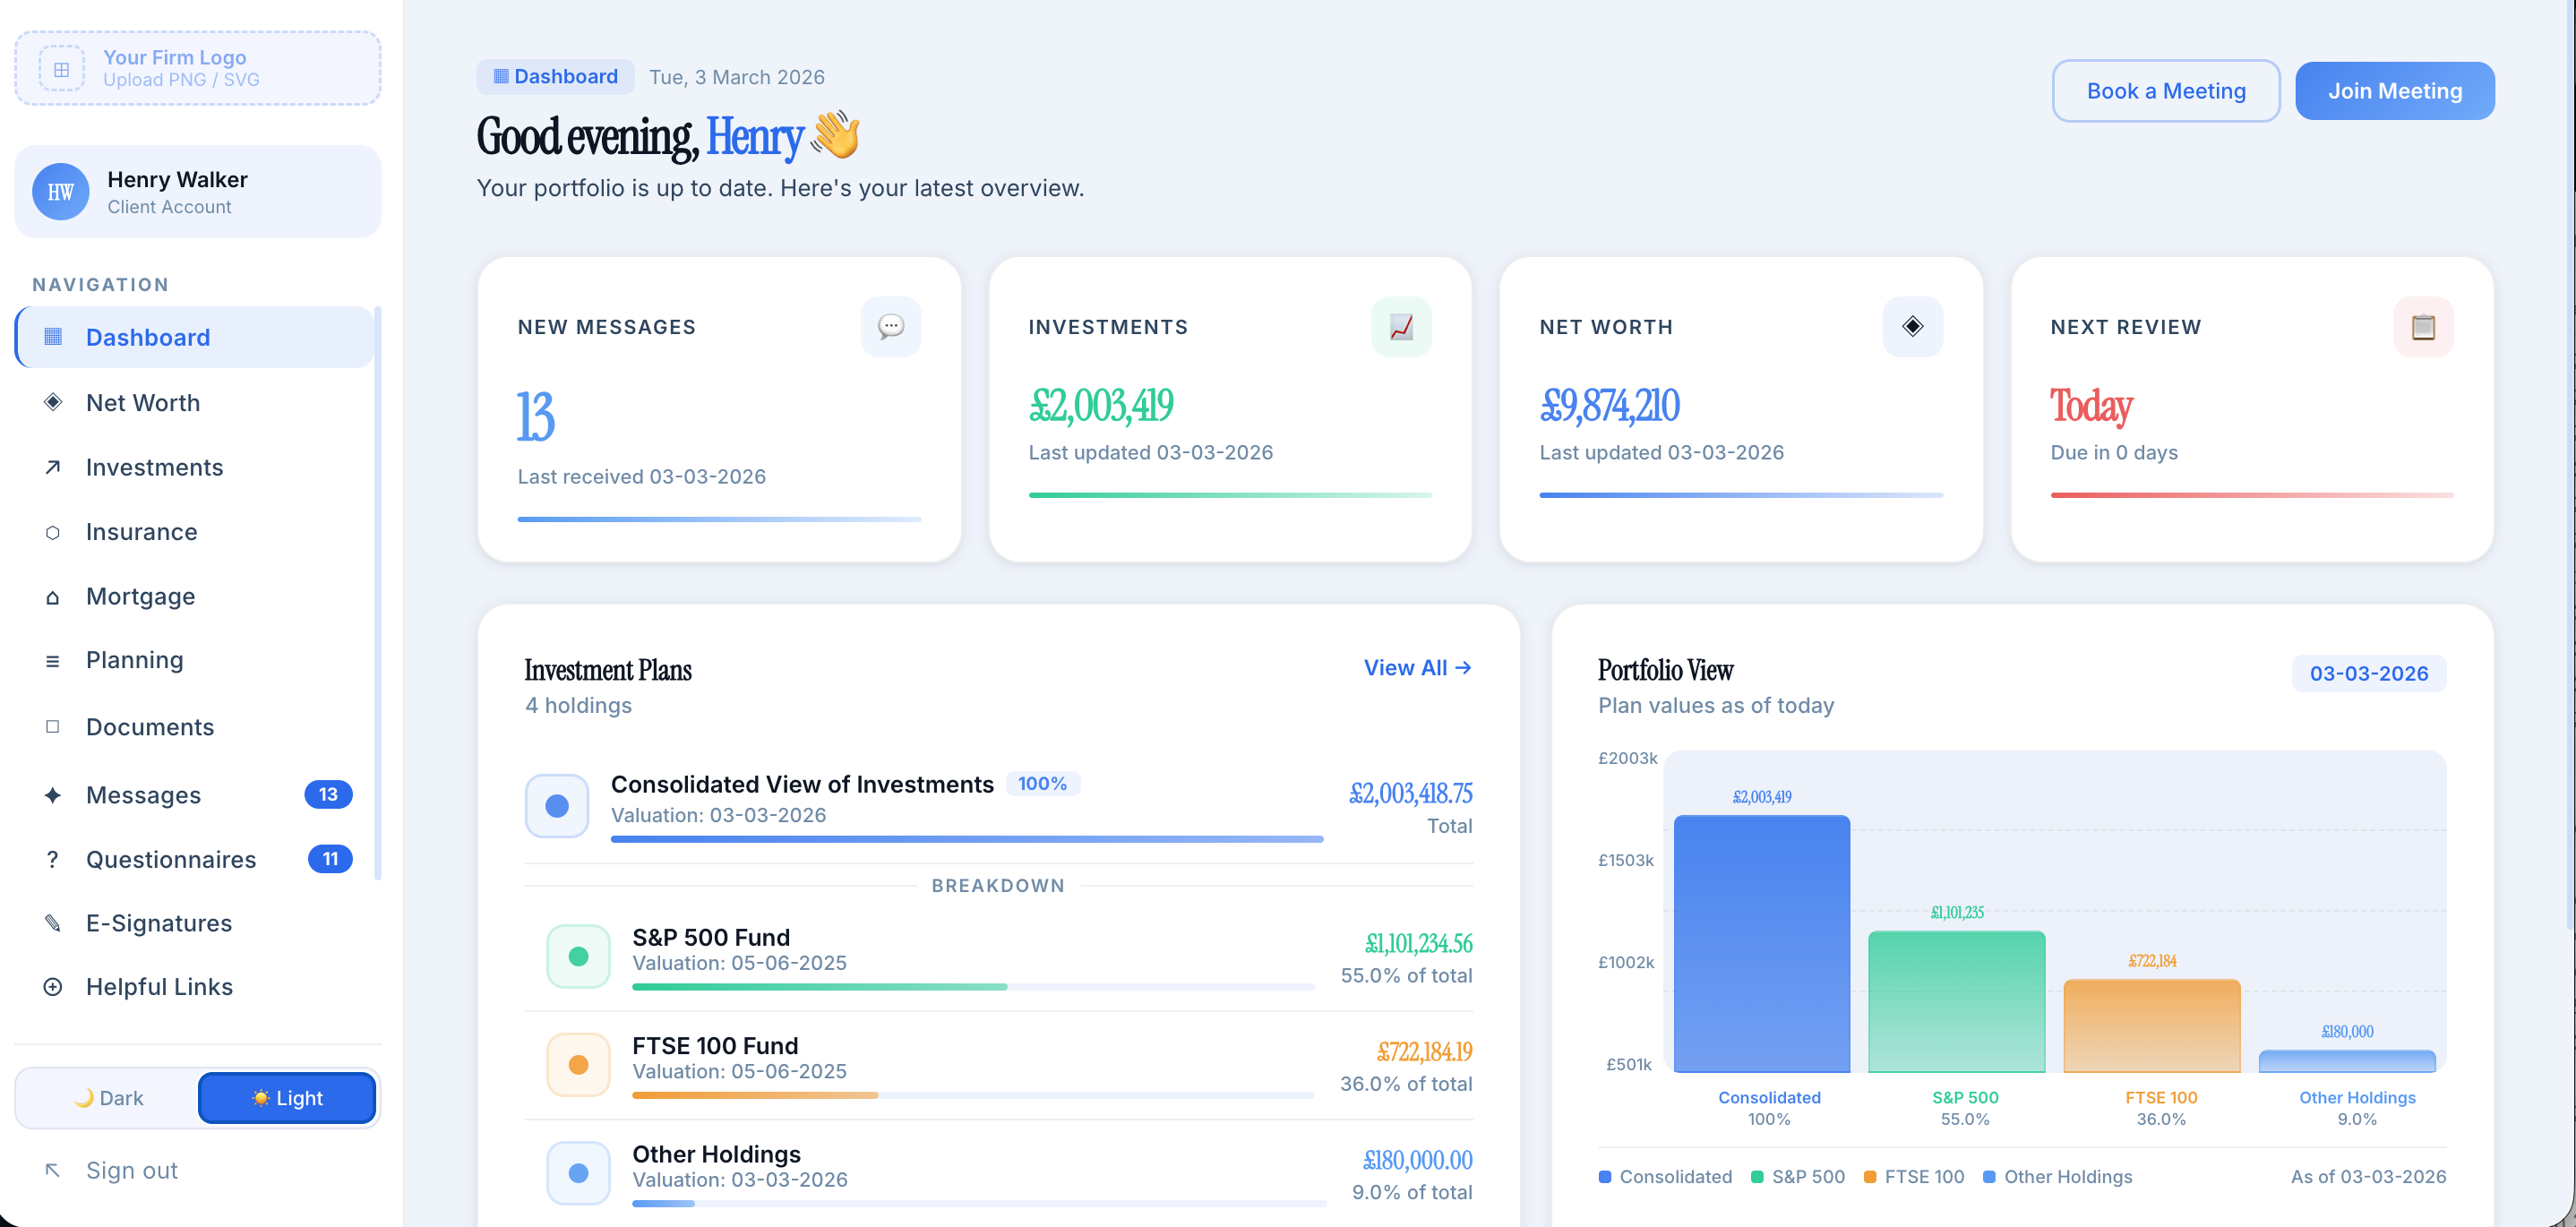Click the E-Signatures pen icon
This screenshot has width=2576, height=1227.
pos(53,923)
